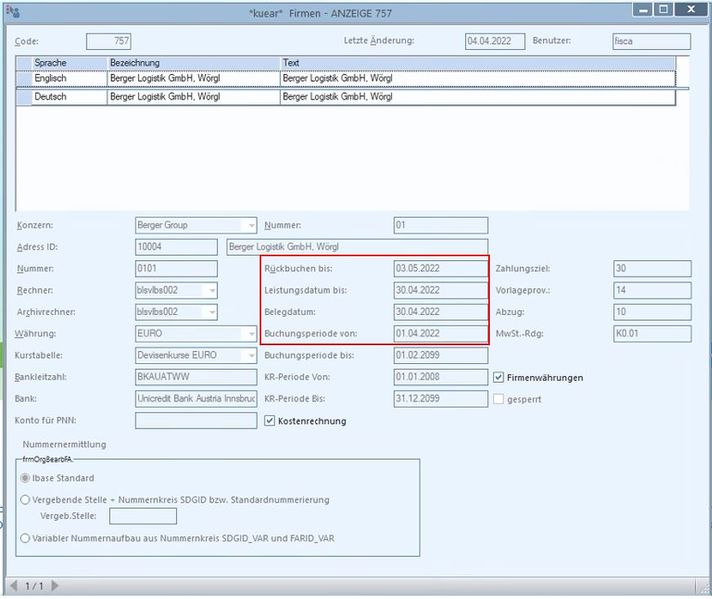
Task: Click the Letzte Änderung date field
Action: coord(495,41)
